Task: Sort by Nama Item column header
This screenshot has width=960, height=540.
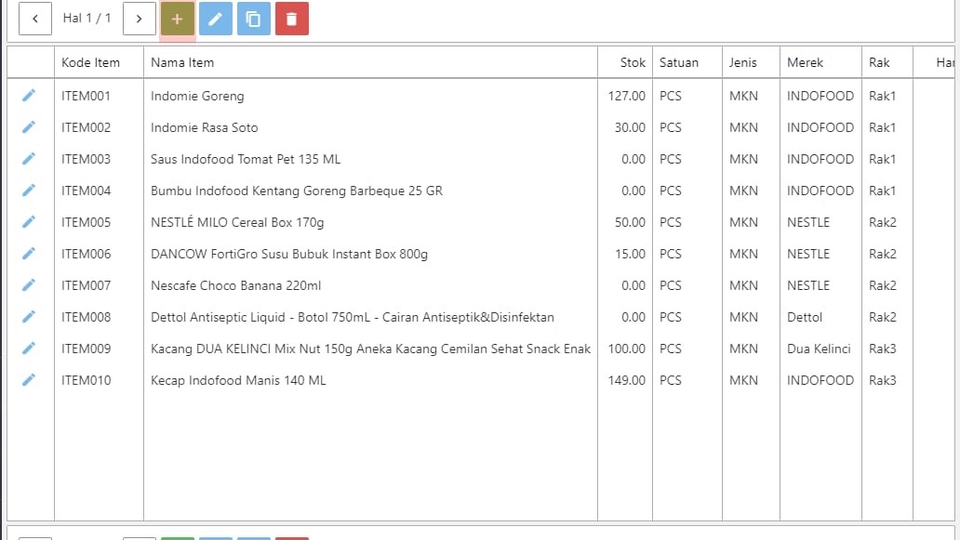Action: click(182, 62)
